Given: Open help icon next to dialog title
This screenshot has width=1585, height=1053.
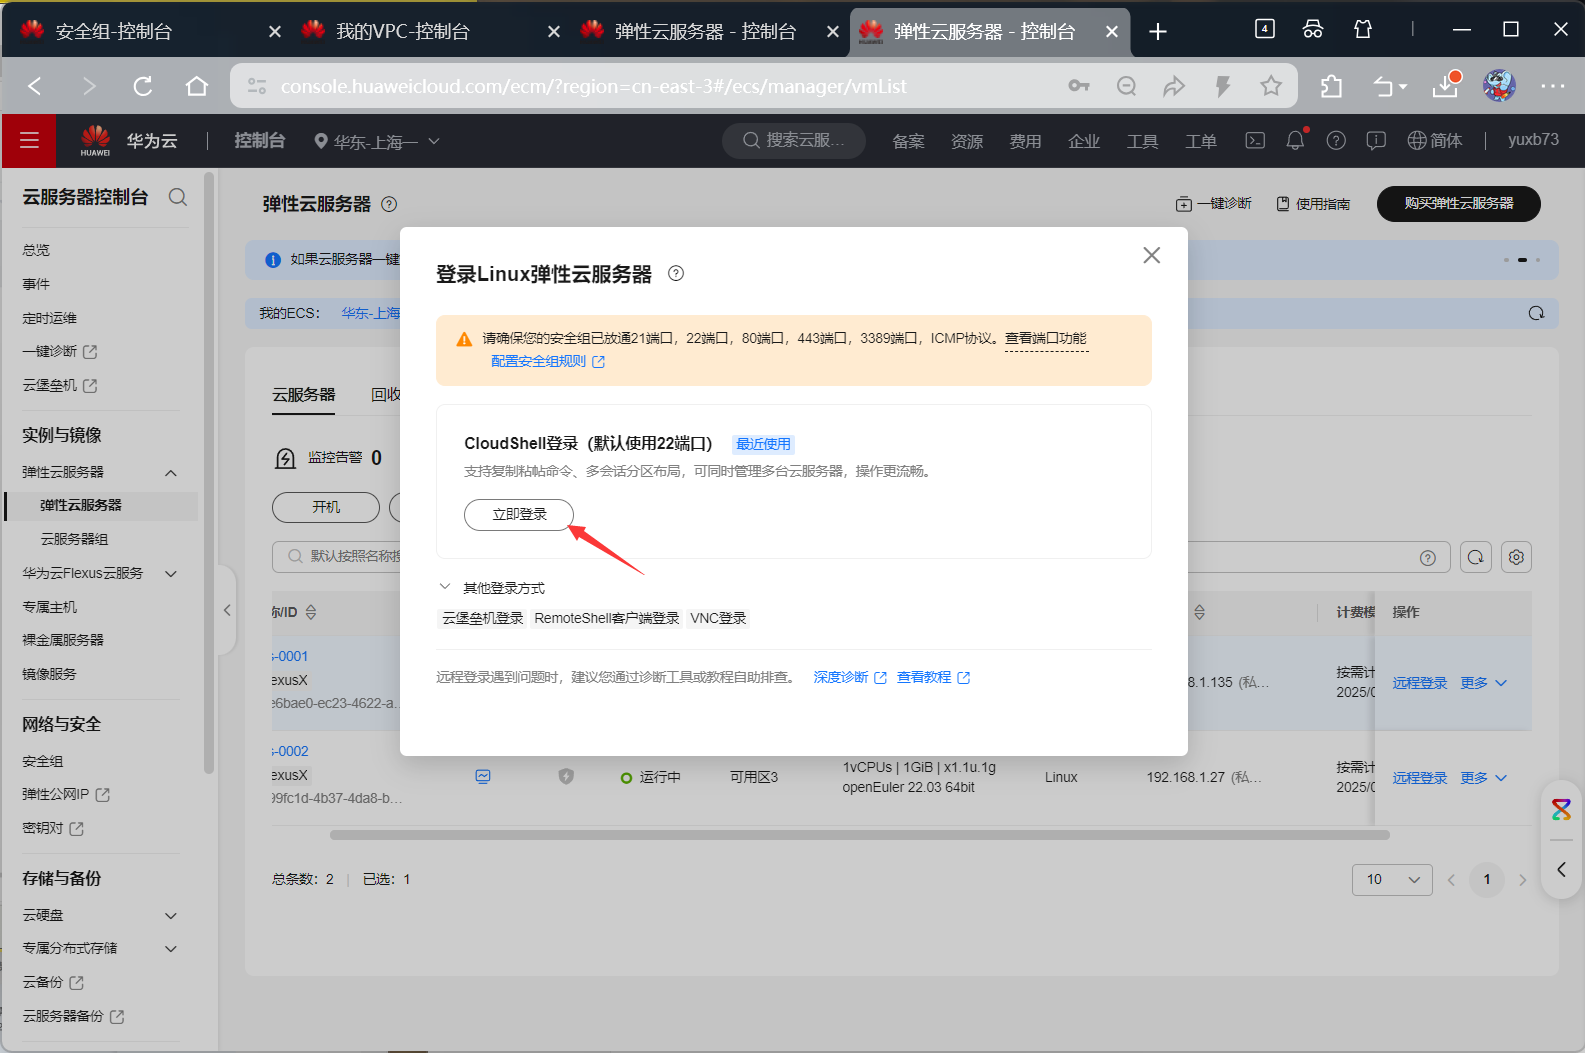Looking at the screenshot, I should (x=676, y=273).
